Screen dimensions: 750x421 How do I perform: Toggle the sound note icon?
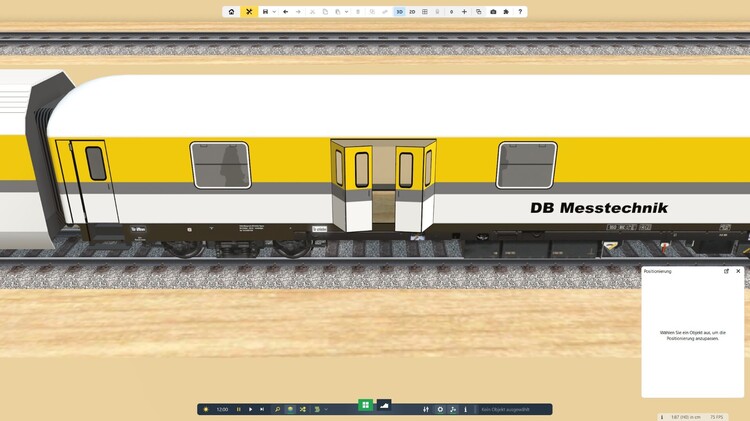(x=453, y=410)
